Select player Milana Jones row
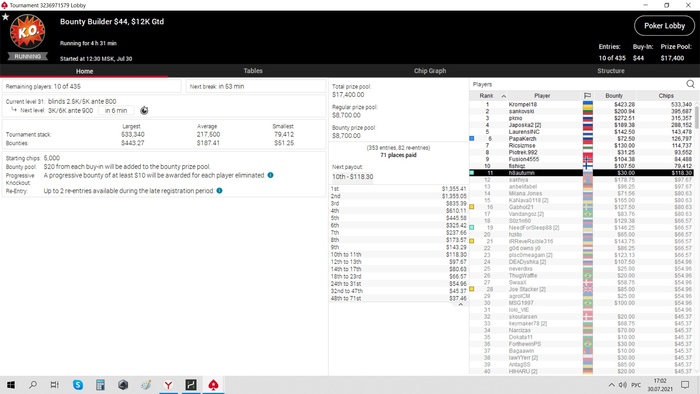The width and height of the screenshot is (700, 394). tap(582, 193)
